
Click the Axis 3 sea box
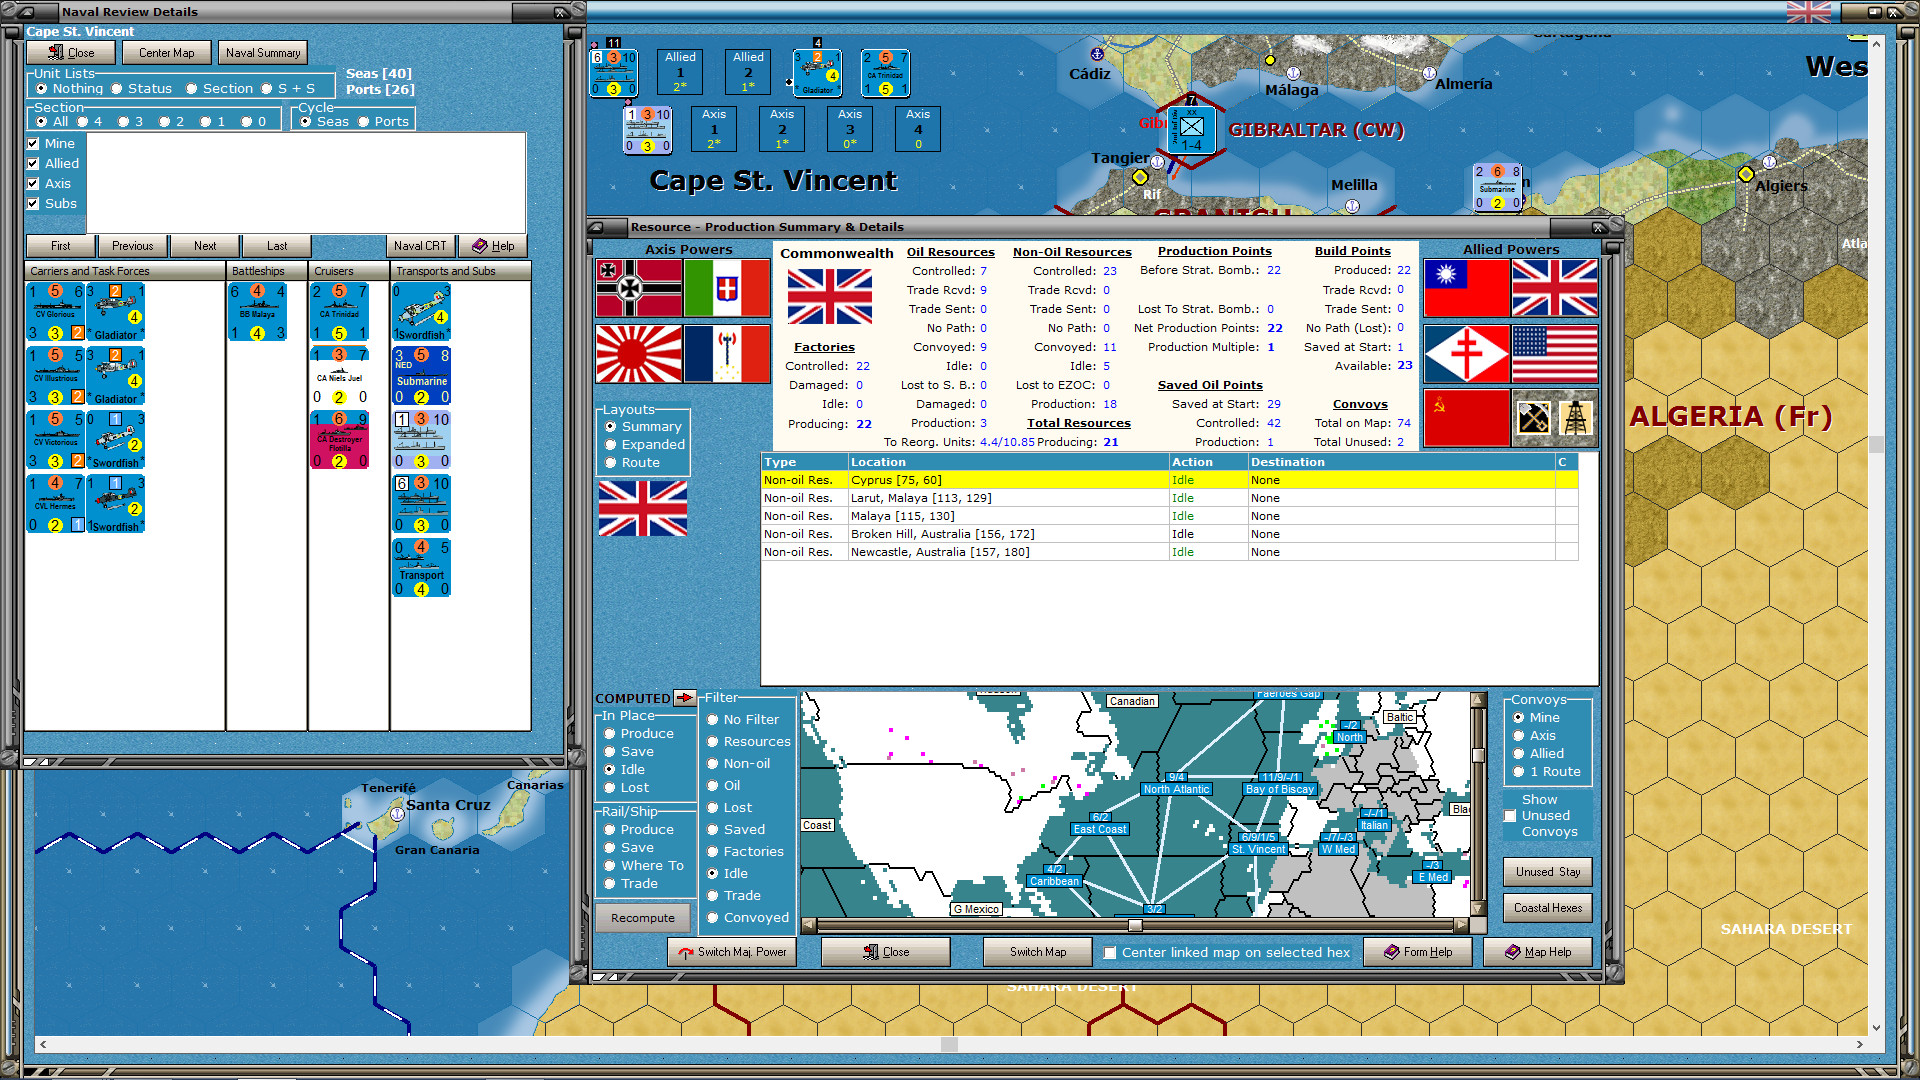click(x=850, y=129)
